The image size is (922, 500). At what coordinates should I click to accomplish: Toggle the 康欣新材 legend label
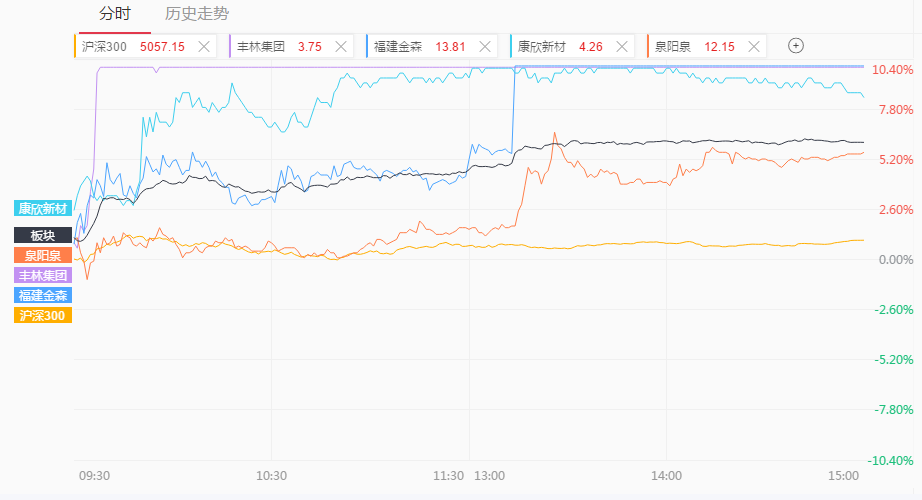(x=43, y=208)
